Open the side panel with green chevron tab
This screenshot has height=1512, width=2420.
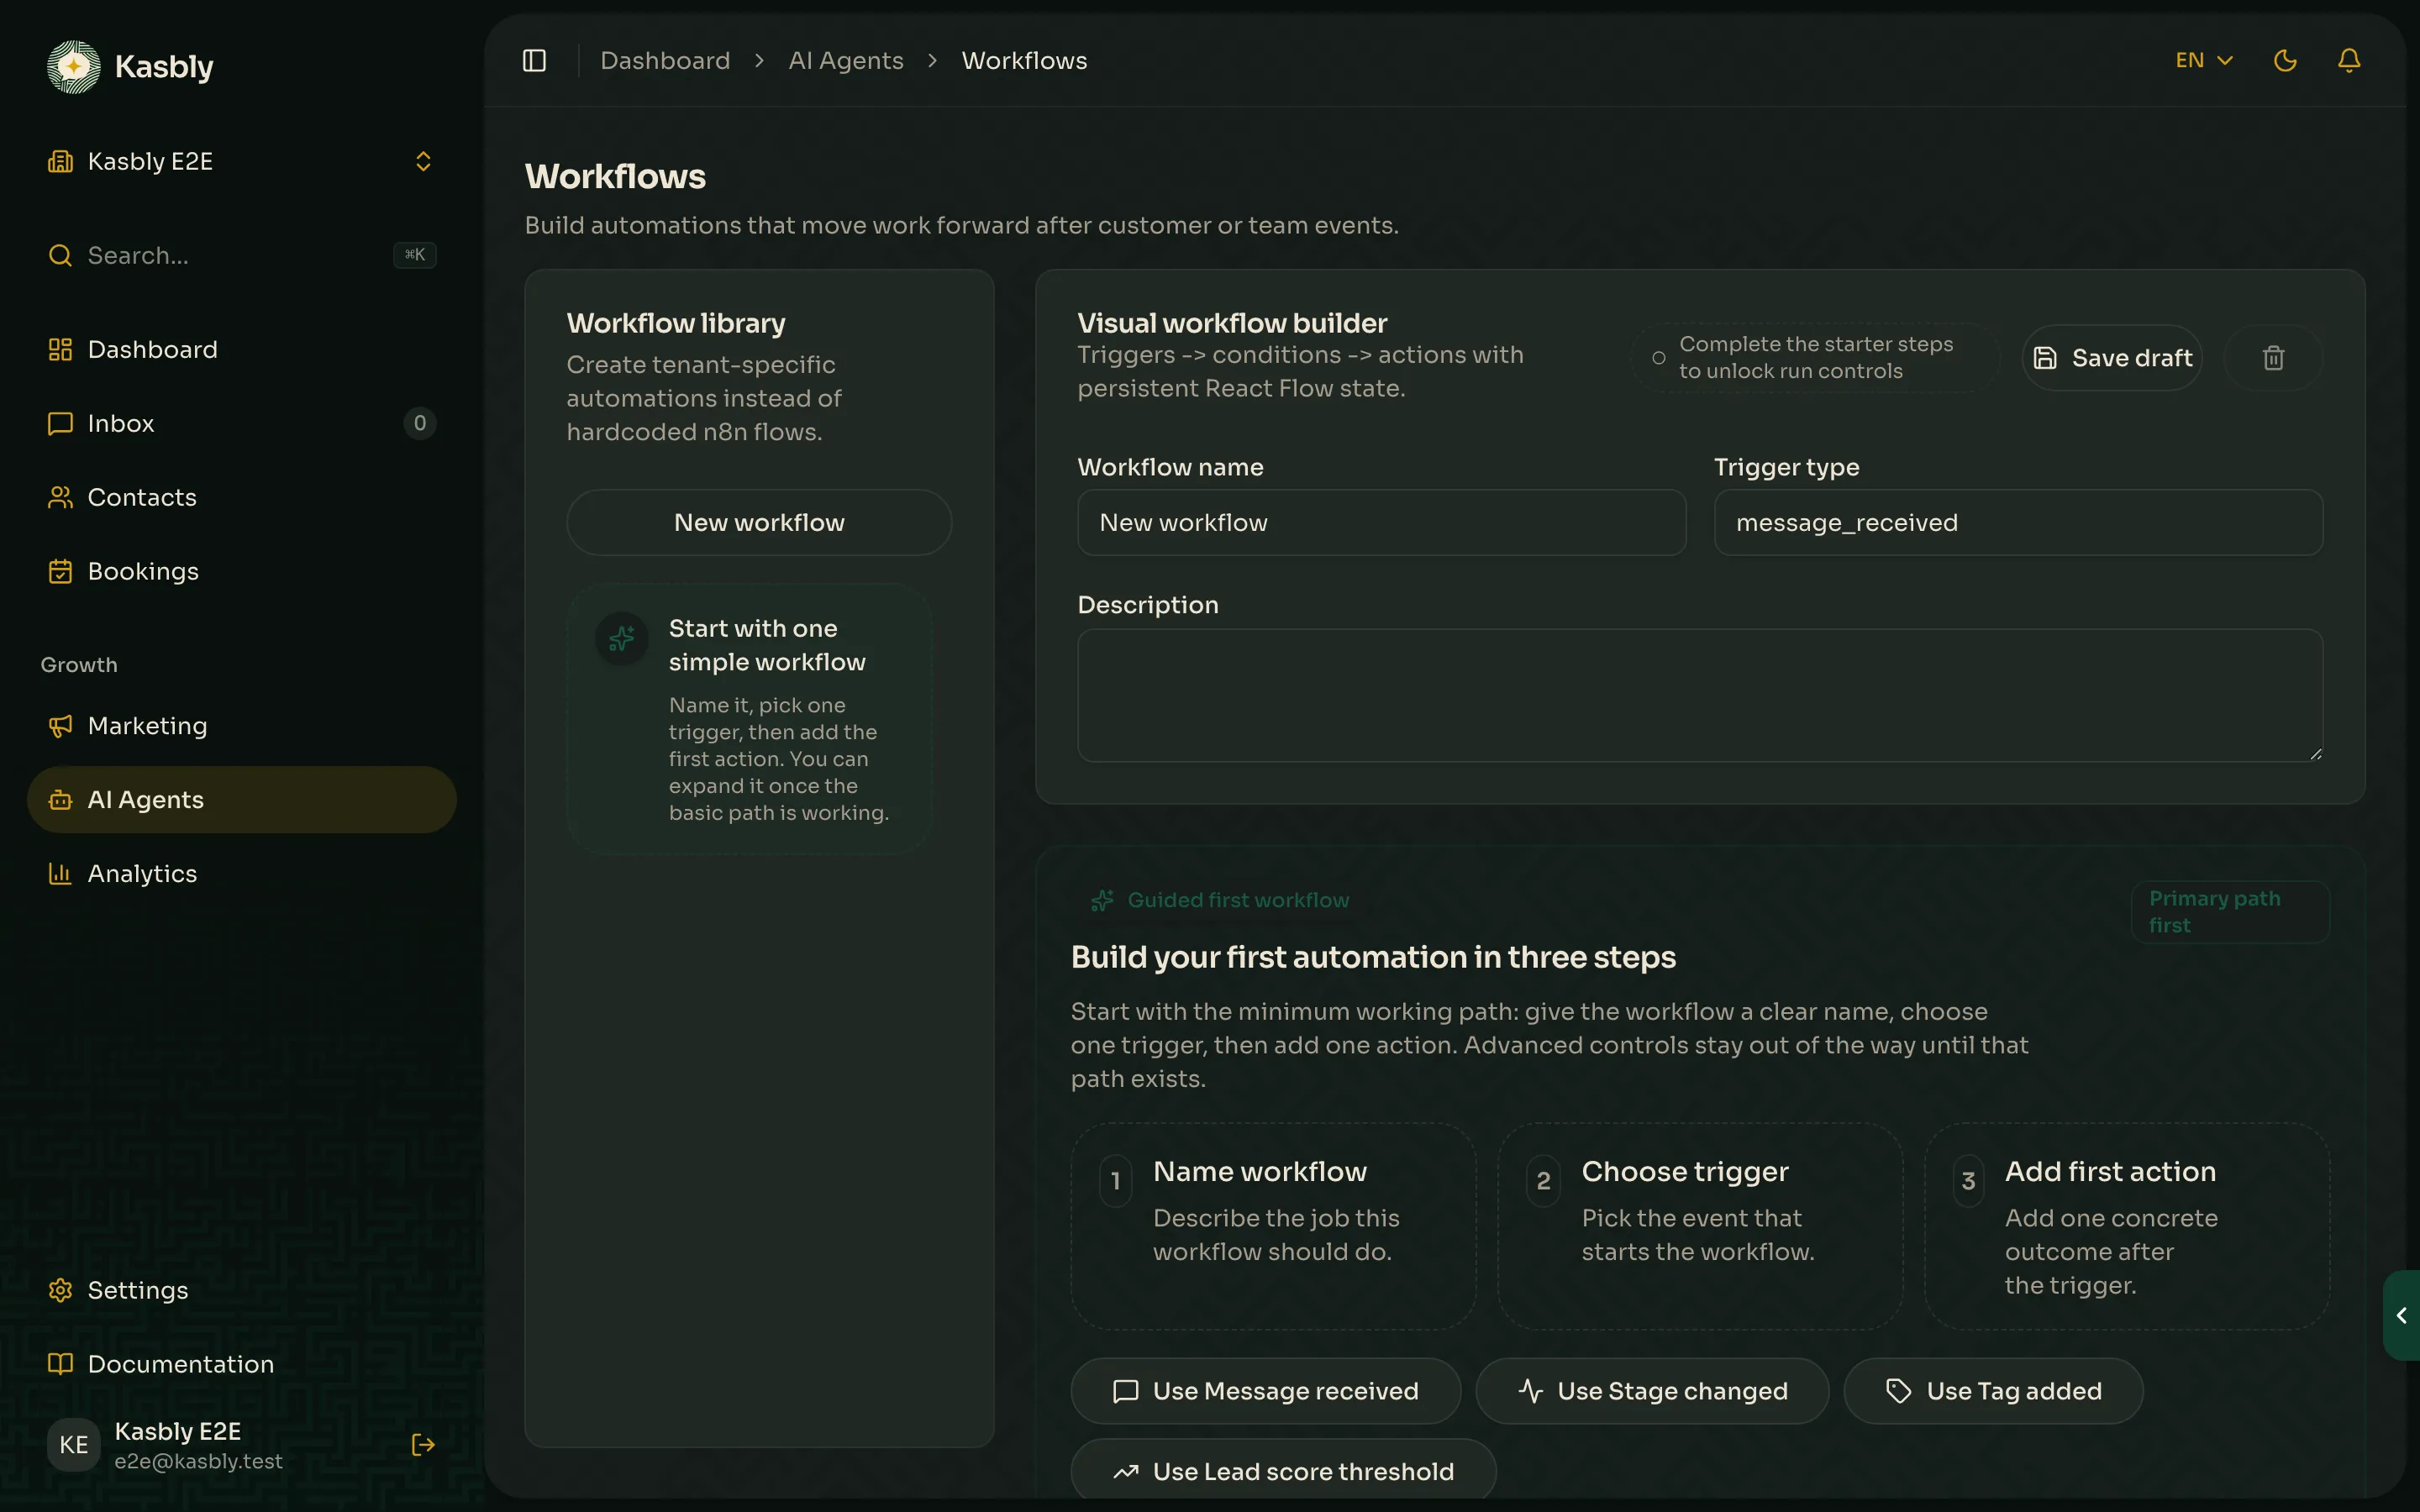point(2401,1315)
